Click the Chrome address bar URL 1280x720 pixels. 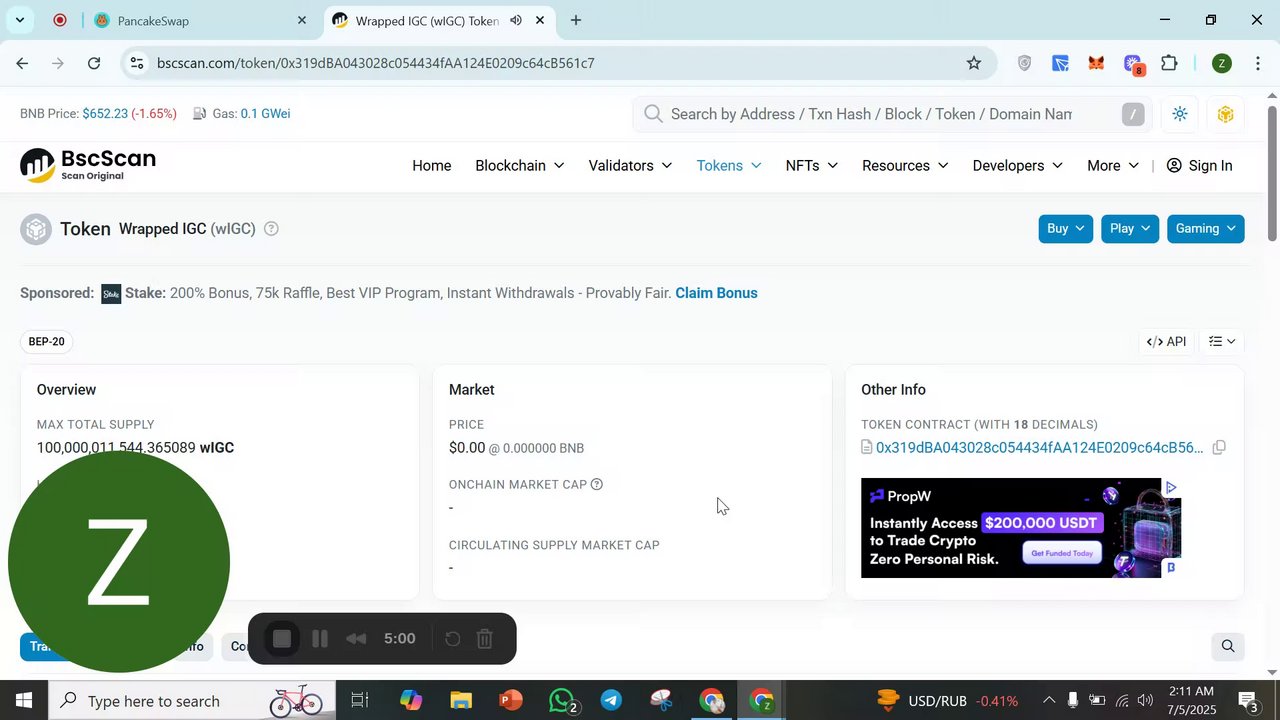[376, 63]
